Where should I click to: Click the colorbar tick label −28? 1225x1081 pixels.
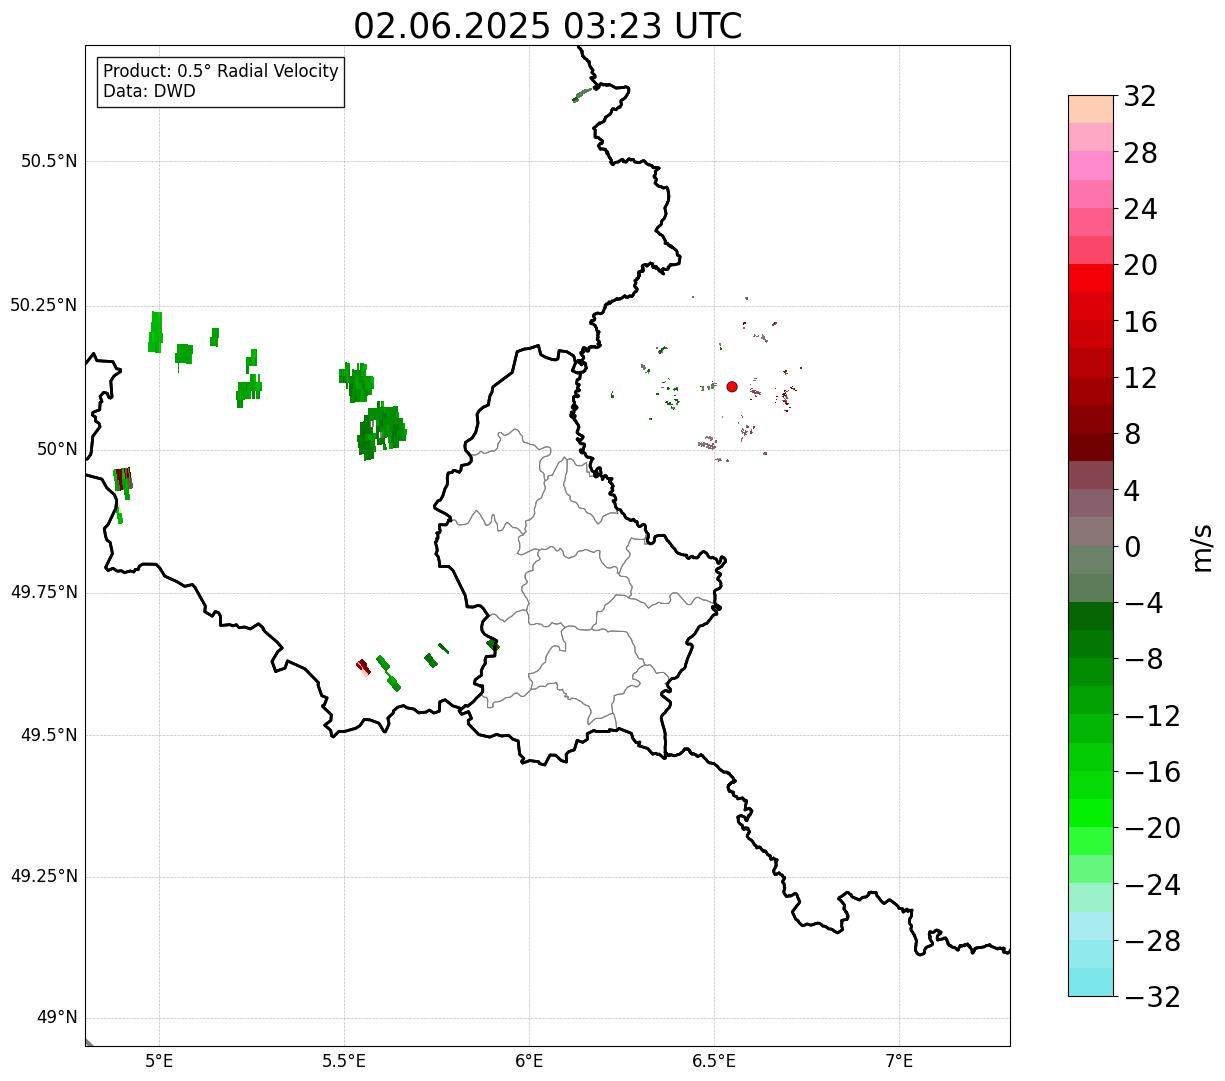pos(1152,941)
